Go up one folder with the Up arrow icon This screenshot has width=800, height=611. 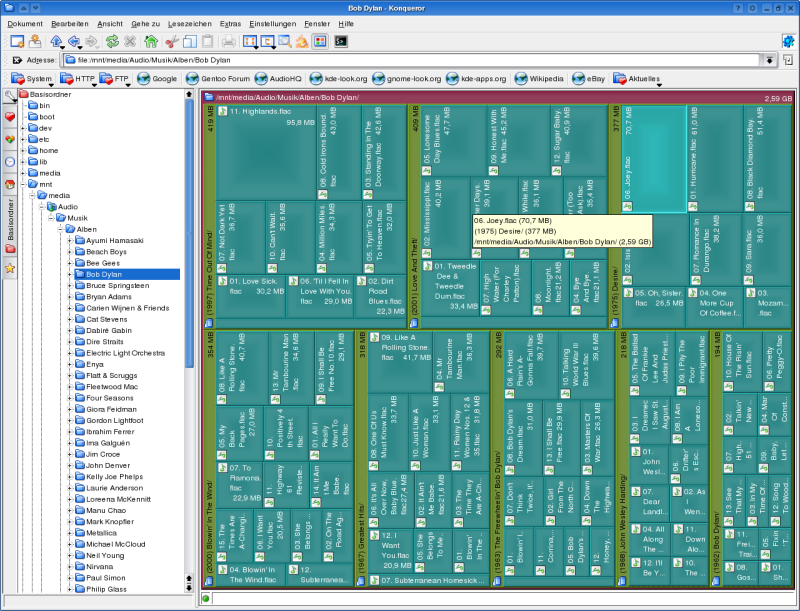56,41
